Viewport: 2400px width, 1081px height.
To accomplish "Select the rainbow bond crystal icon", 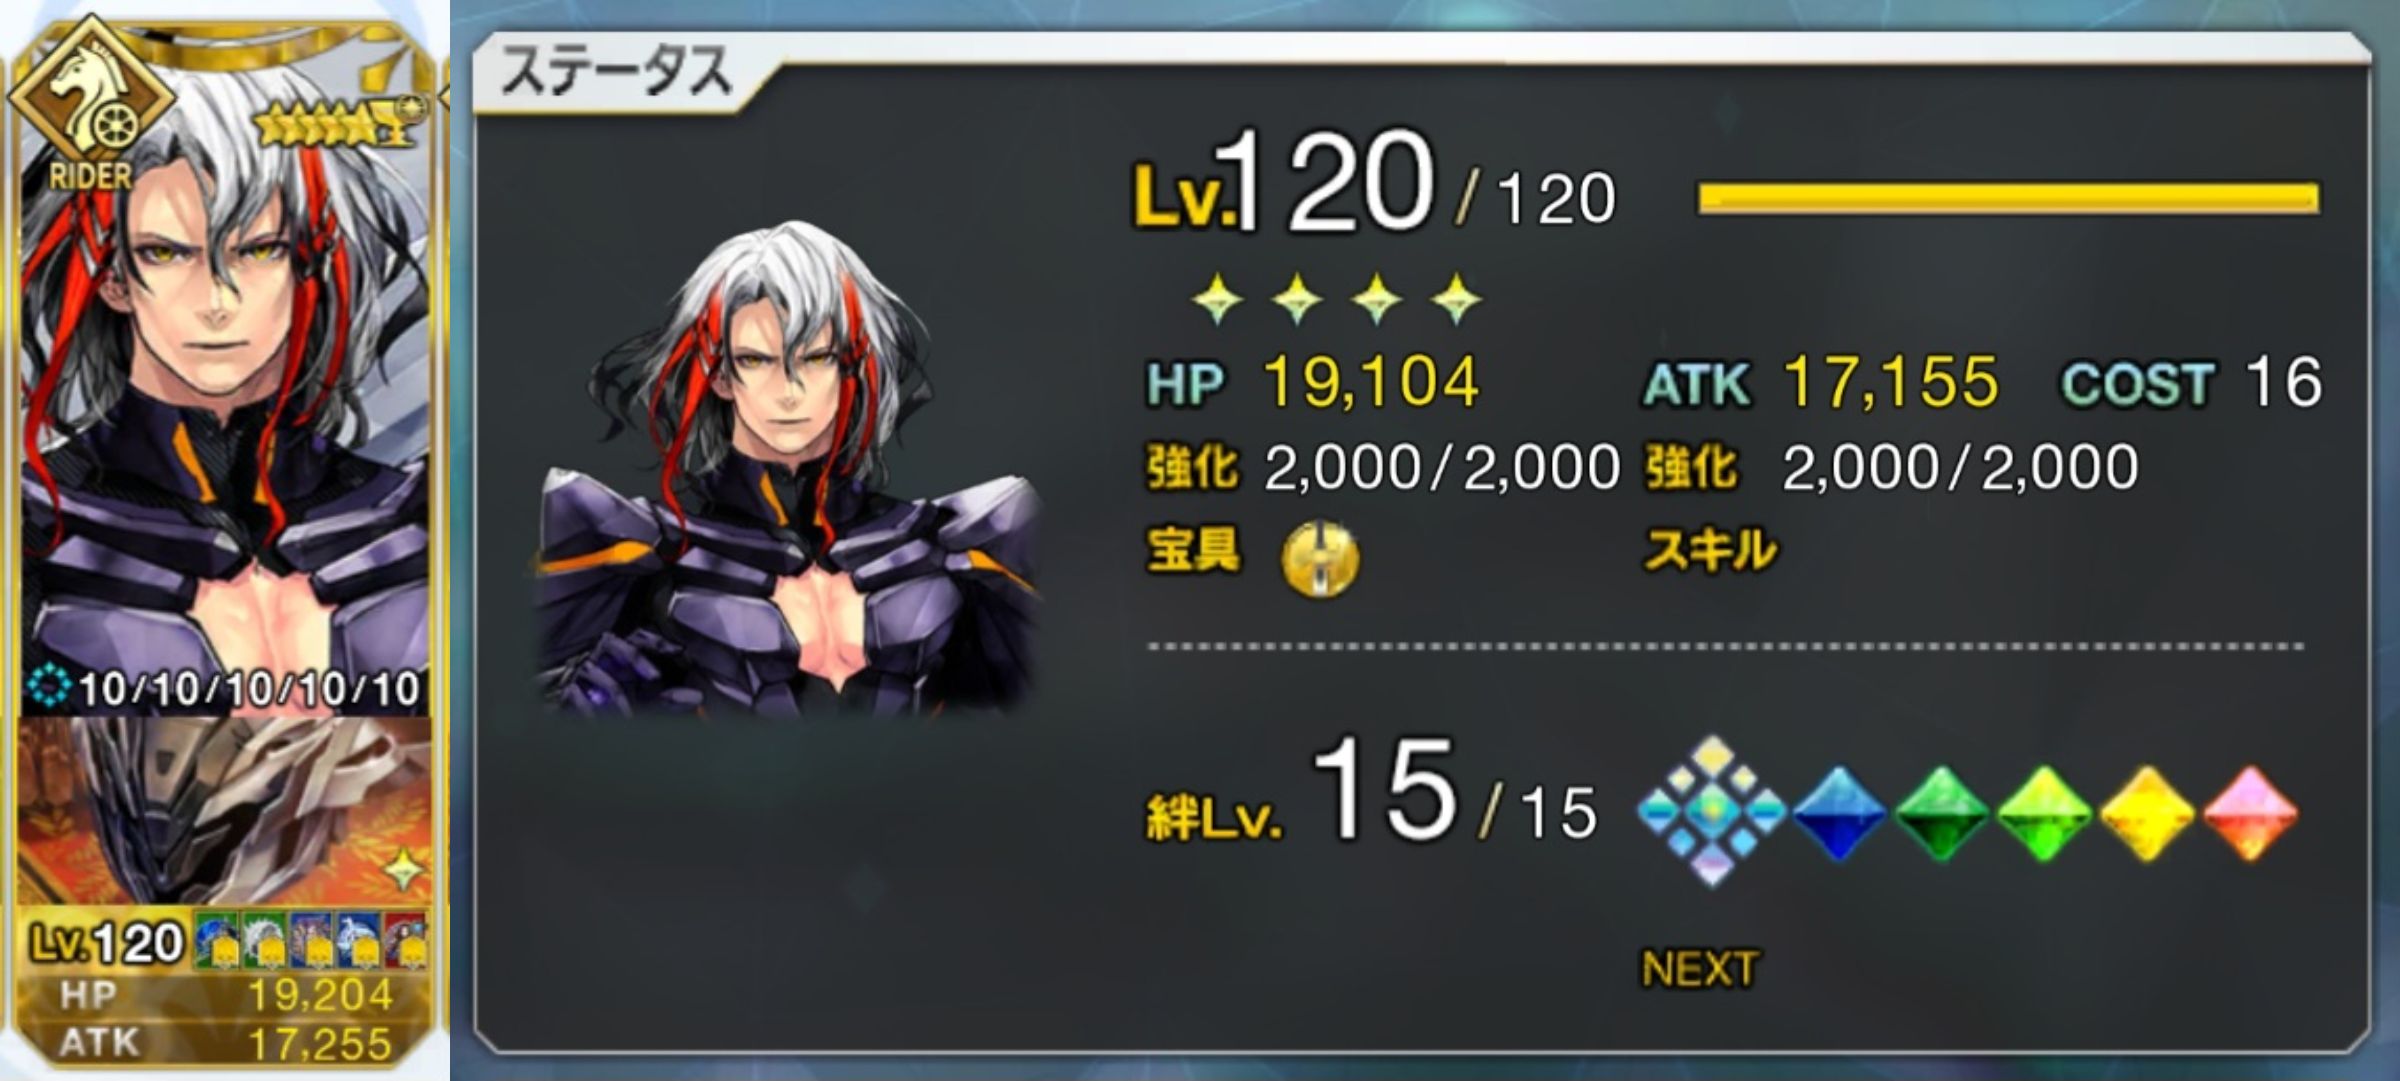I will click(1713, 811).
